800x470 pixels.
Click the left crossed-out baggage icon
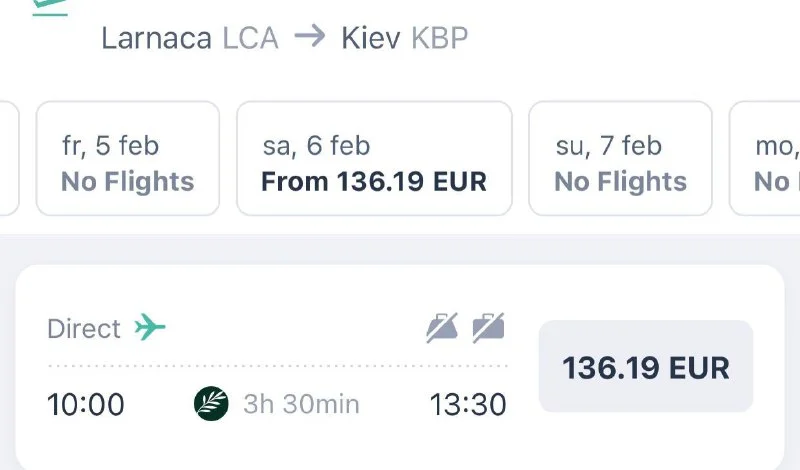[442, 327]
